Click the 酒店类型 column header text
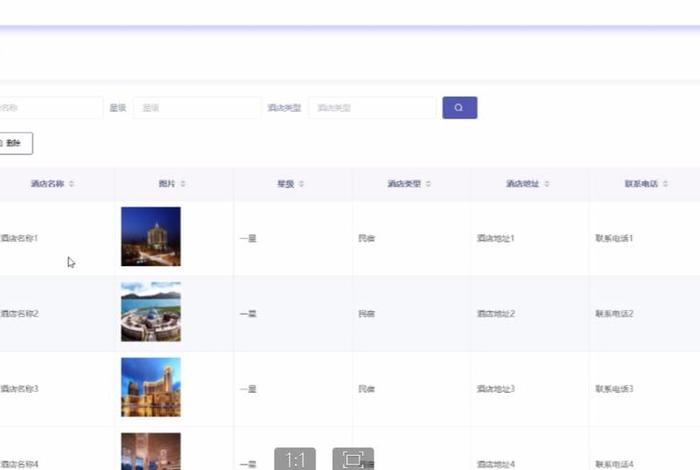The image size is (700, 470). click(404, 183)
